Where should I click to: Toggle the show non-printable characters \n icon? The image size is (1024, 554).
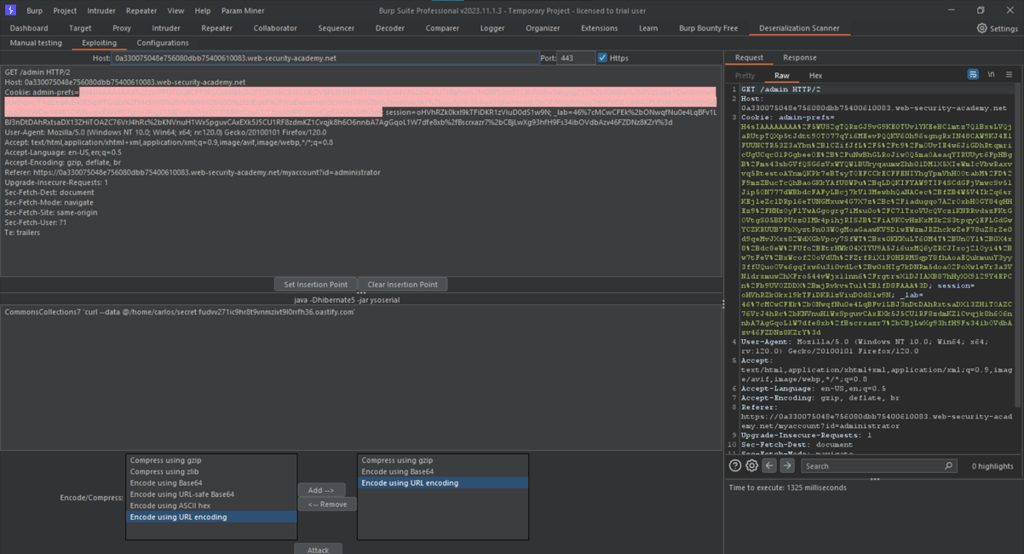tap(991, 75)
